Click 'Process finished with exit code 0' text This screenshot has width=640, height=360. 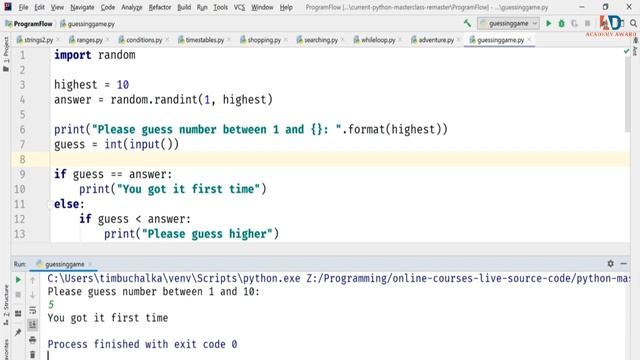coord(142,344)
